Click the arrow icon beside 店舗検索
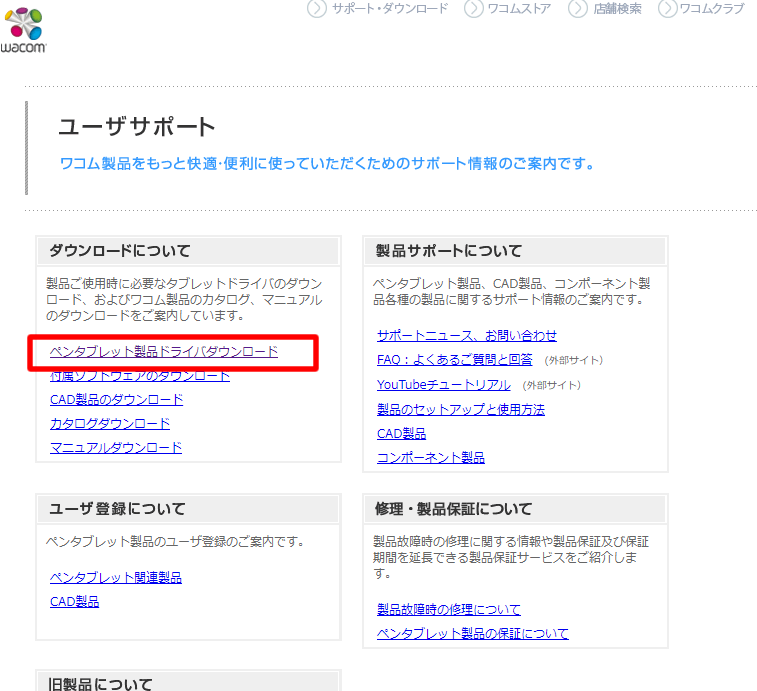This screenshot has width=757, height=691. click(578, 8)
